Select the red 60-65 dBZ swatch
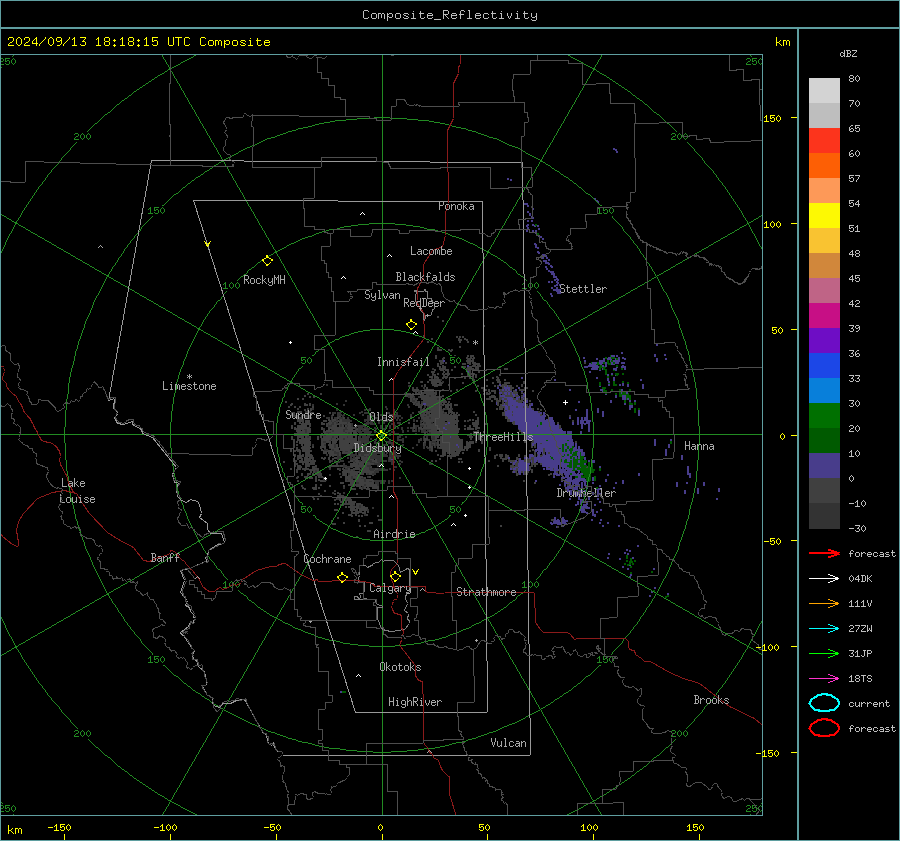This screenshot has width=900, height=841. pyautogui.click(x=824, y=141)
